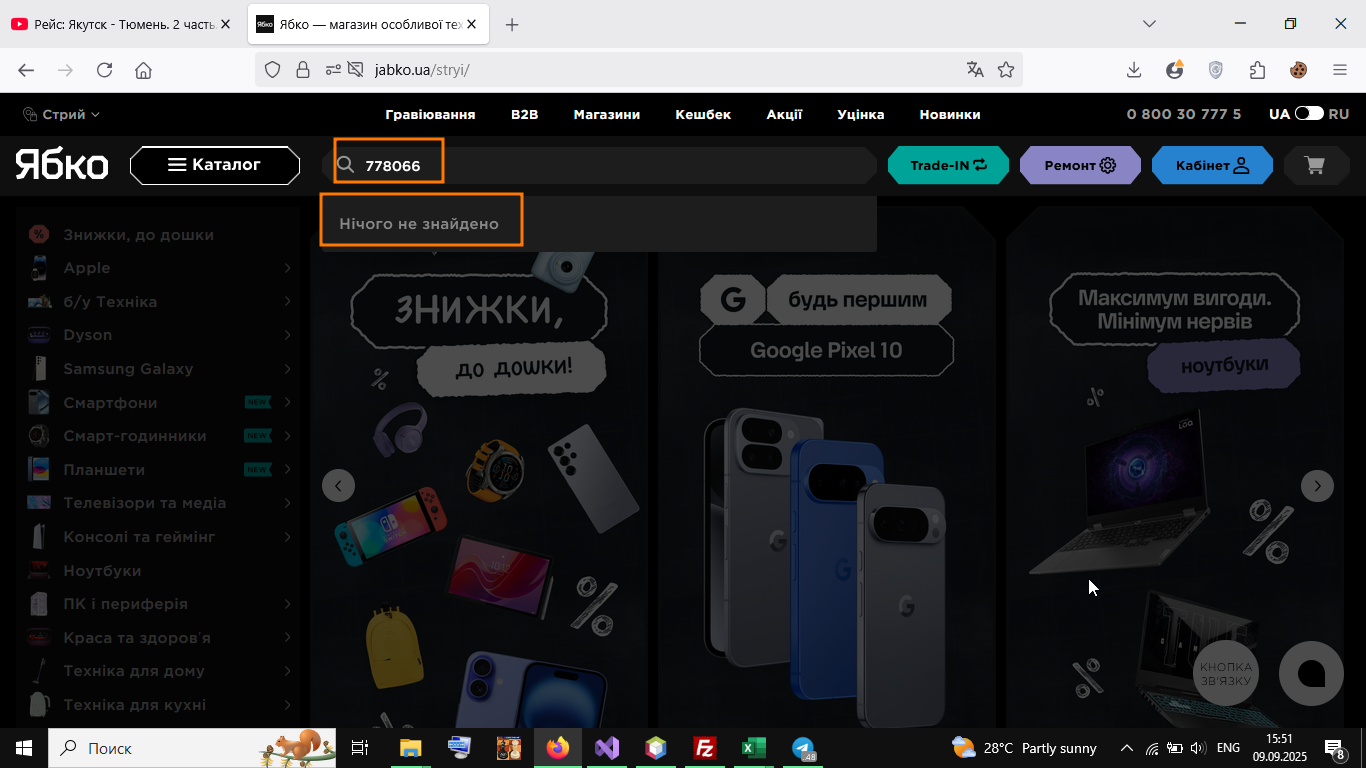Click the previous slide arrow on banner
This screenshot has width=1366, height=768.
tap(338, 486)
